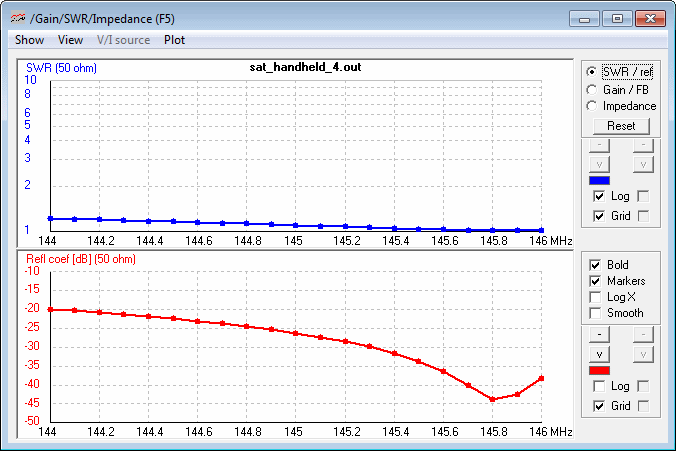
Task: Click the 4nec2 app icon in title bar
Action: pos(18,19)
